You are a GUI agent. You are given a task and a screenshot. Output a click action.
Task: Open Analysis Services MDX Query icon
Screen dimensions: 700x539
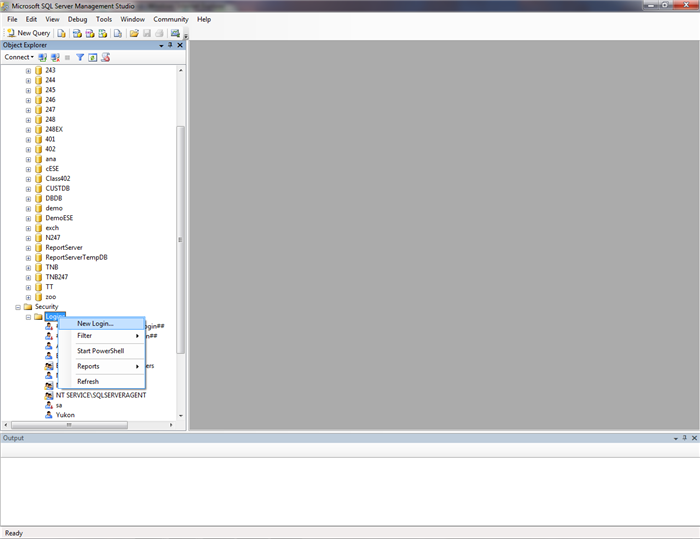coord(77,33)
